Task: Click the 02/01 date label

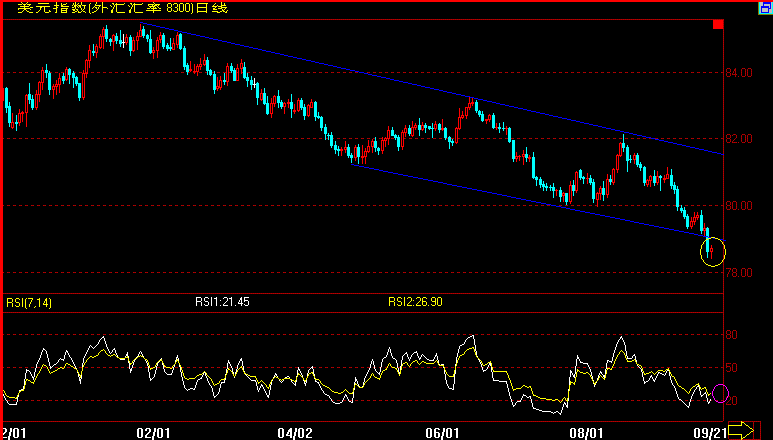Action: pyautogui.click(x=153, y=433)
